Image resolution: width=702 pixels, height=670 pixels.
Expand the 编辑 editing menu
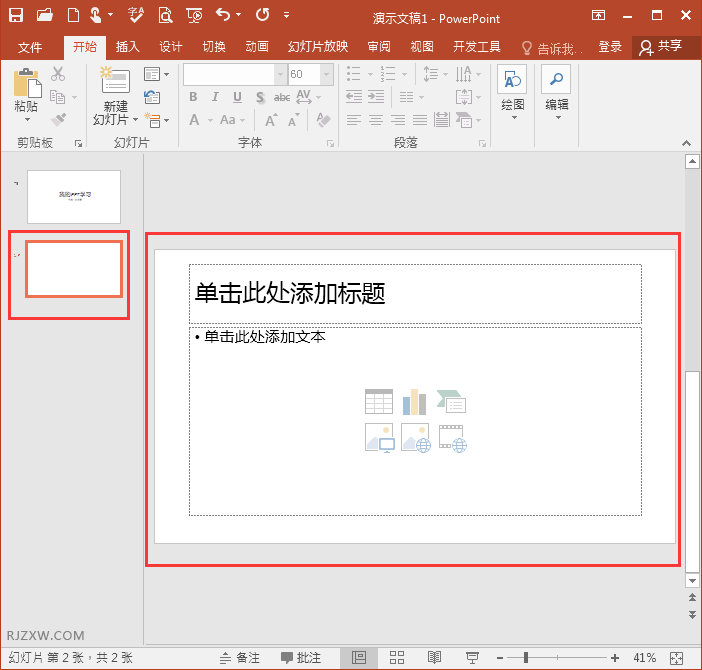pos(556,94)
